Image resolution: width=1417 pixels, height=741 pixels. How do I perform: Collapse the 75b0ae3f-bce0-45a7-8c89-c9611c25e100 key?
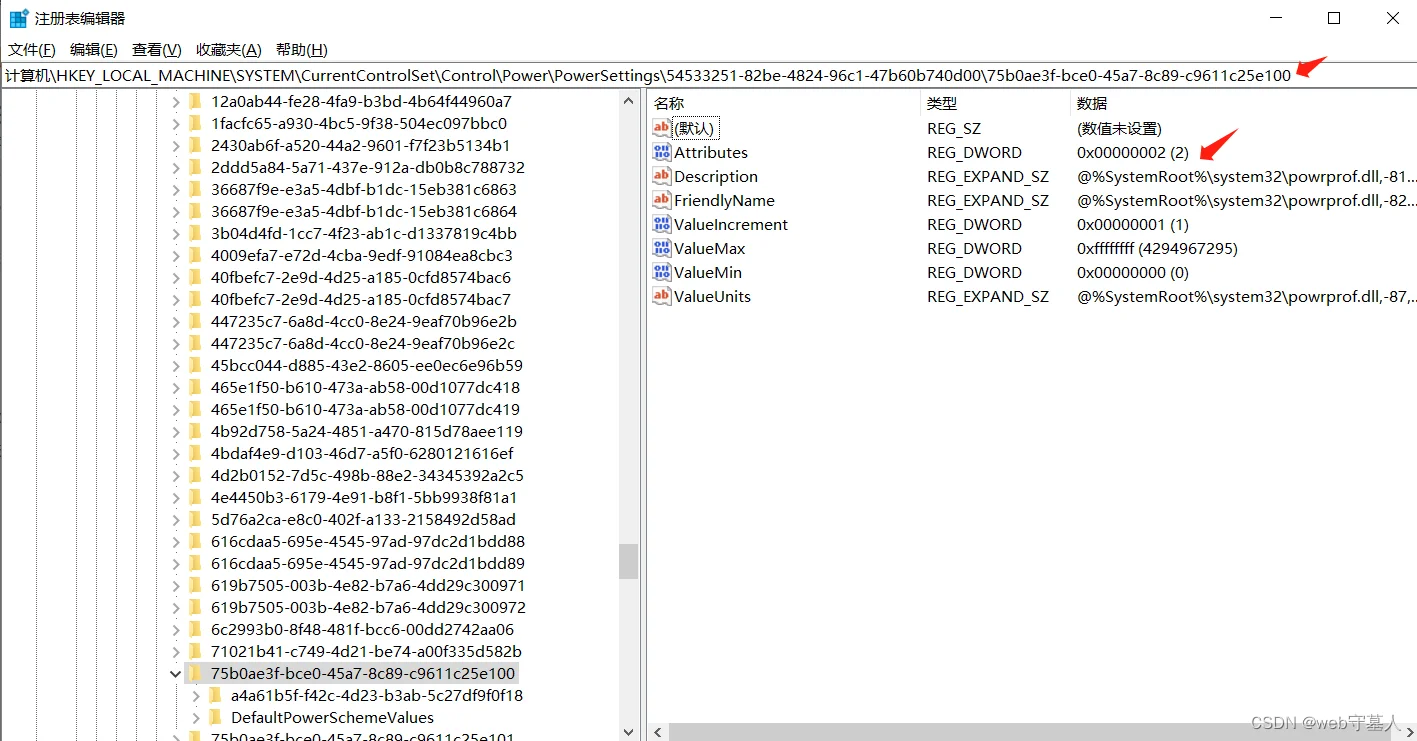tap(176, 674)
